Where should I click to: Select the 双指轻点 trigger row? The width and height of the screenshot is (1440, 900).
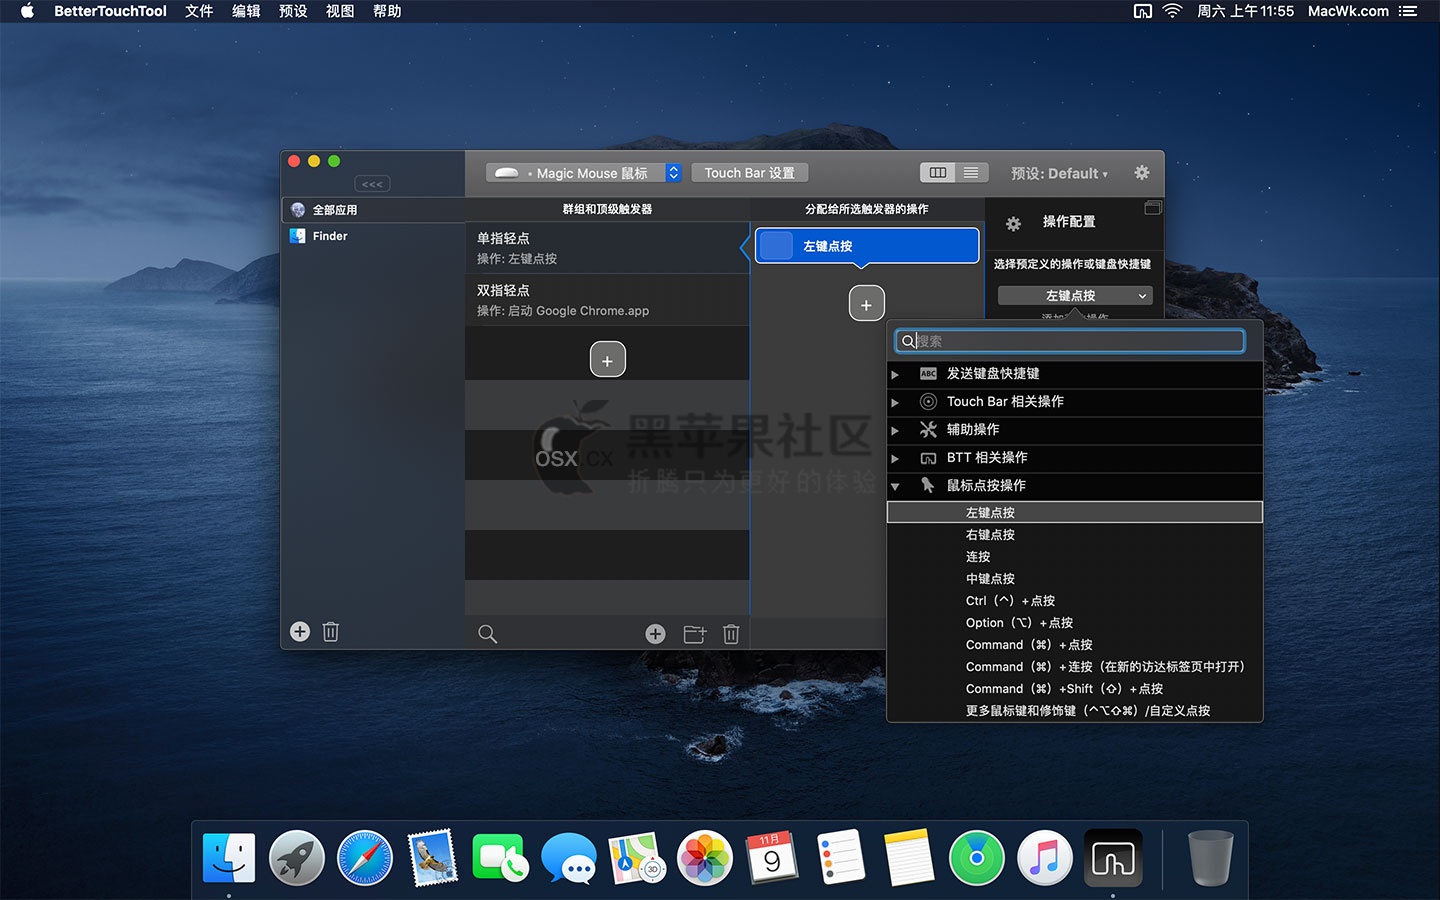(x=607, y=300)
